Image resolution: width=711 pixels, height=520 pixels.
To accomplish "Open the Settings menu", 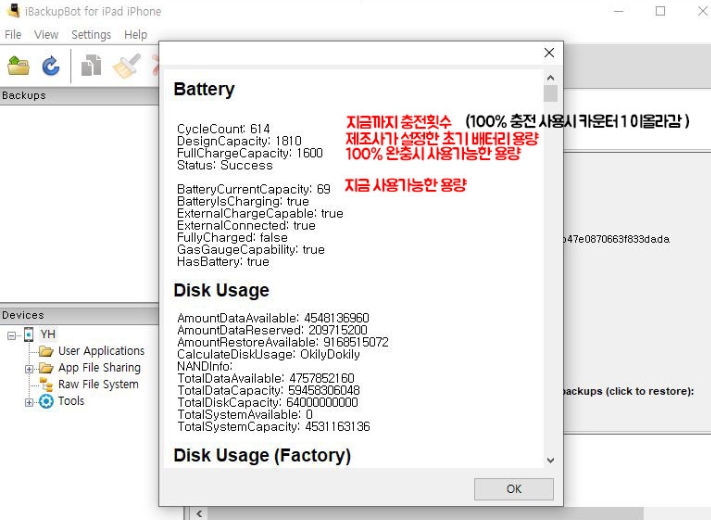I will pyautogui.click(x=91, y=34).
